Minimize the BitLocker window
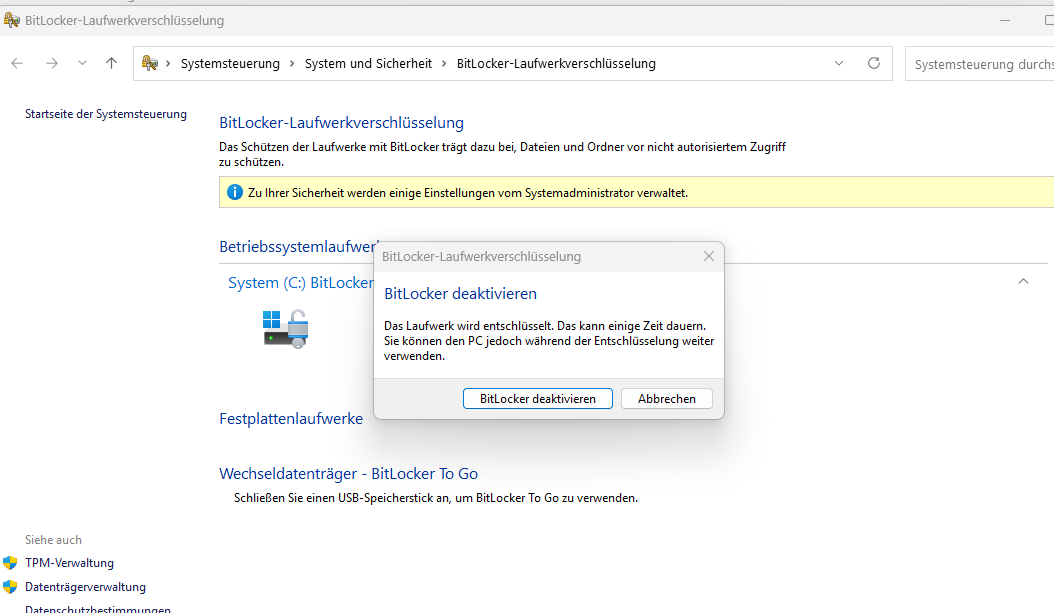 click(1005, 21)
